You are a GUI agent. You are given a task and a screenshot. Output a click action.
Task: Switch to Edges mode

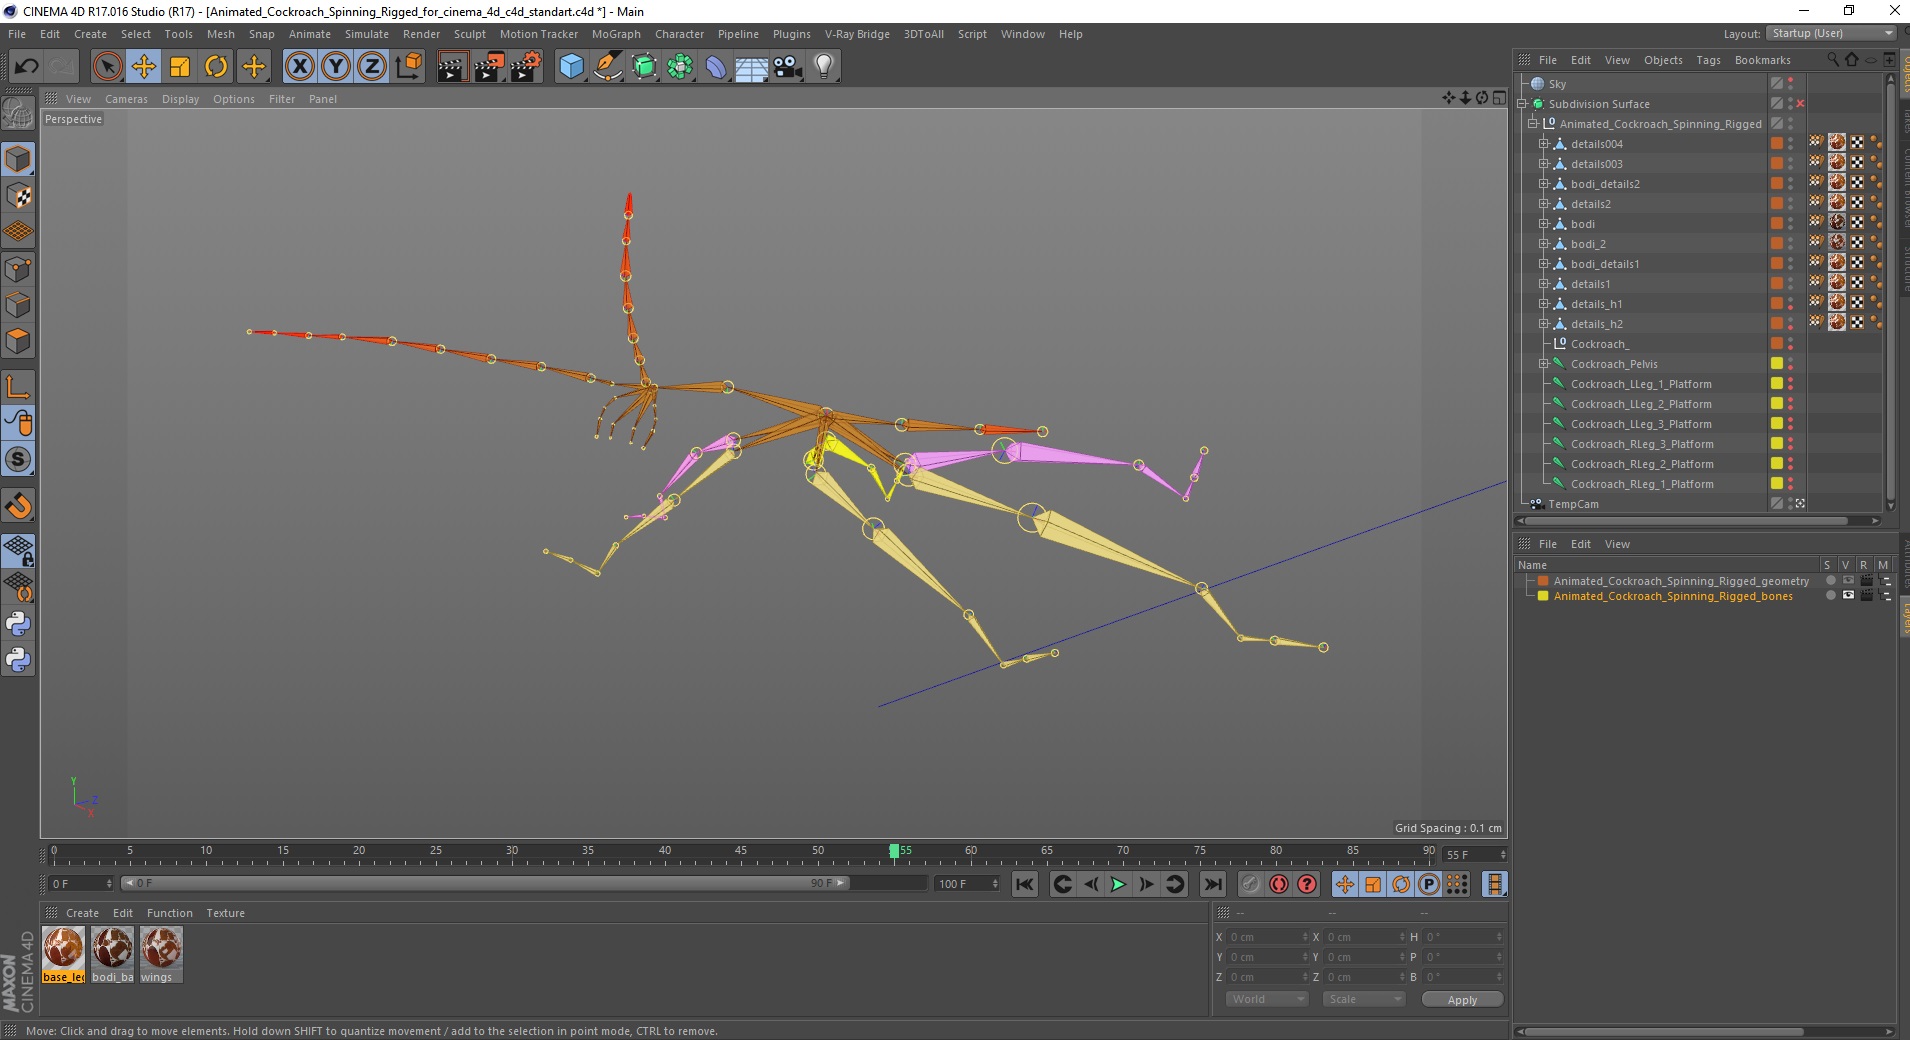click(18, 305)
